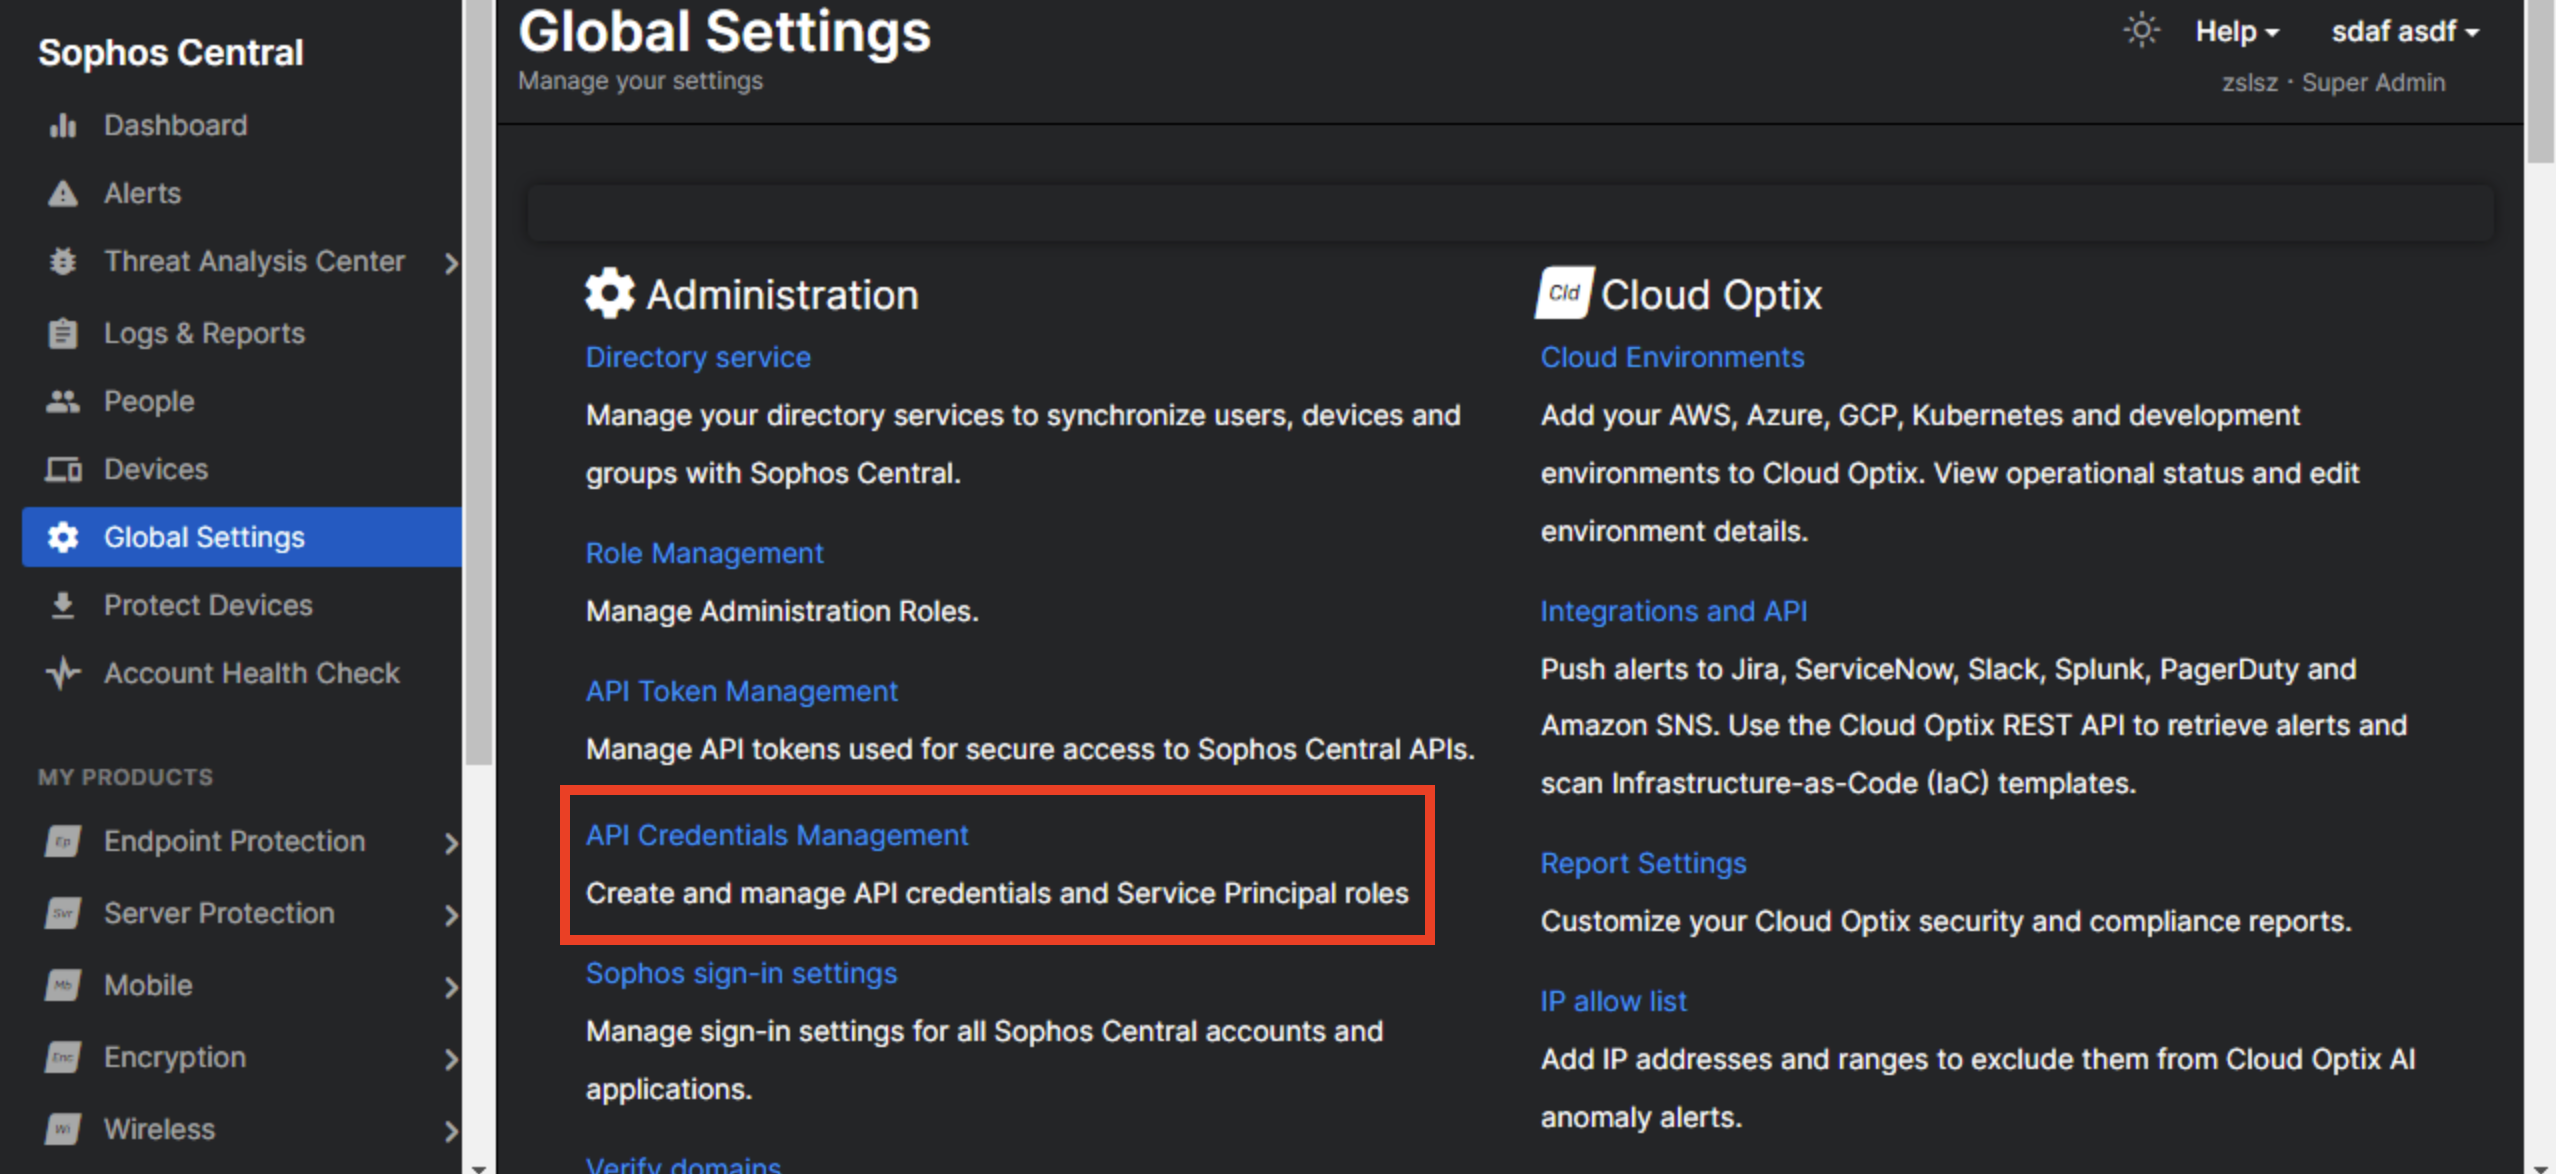Expand the Mobile chevron
This screenshot has width=2556, height=1174.
coord(452,987)
